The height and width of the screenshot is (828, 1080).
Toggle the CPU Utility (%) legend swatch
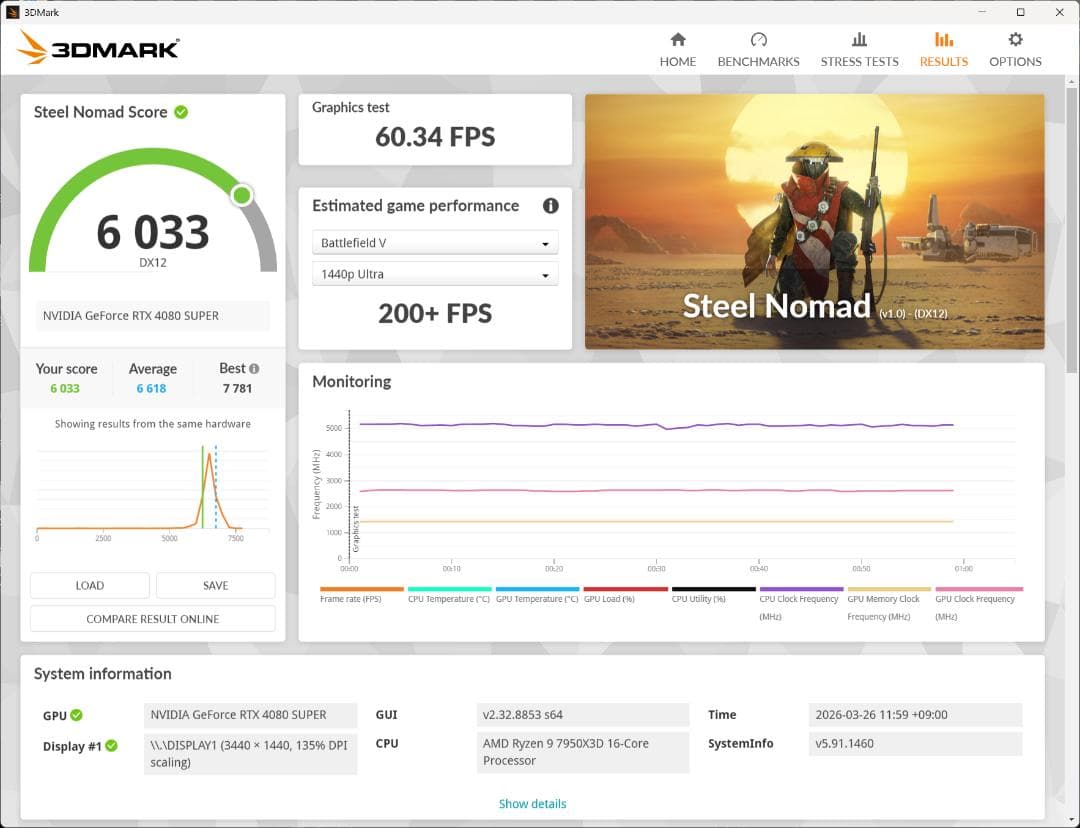(x=714, y=589)
